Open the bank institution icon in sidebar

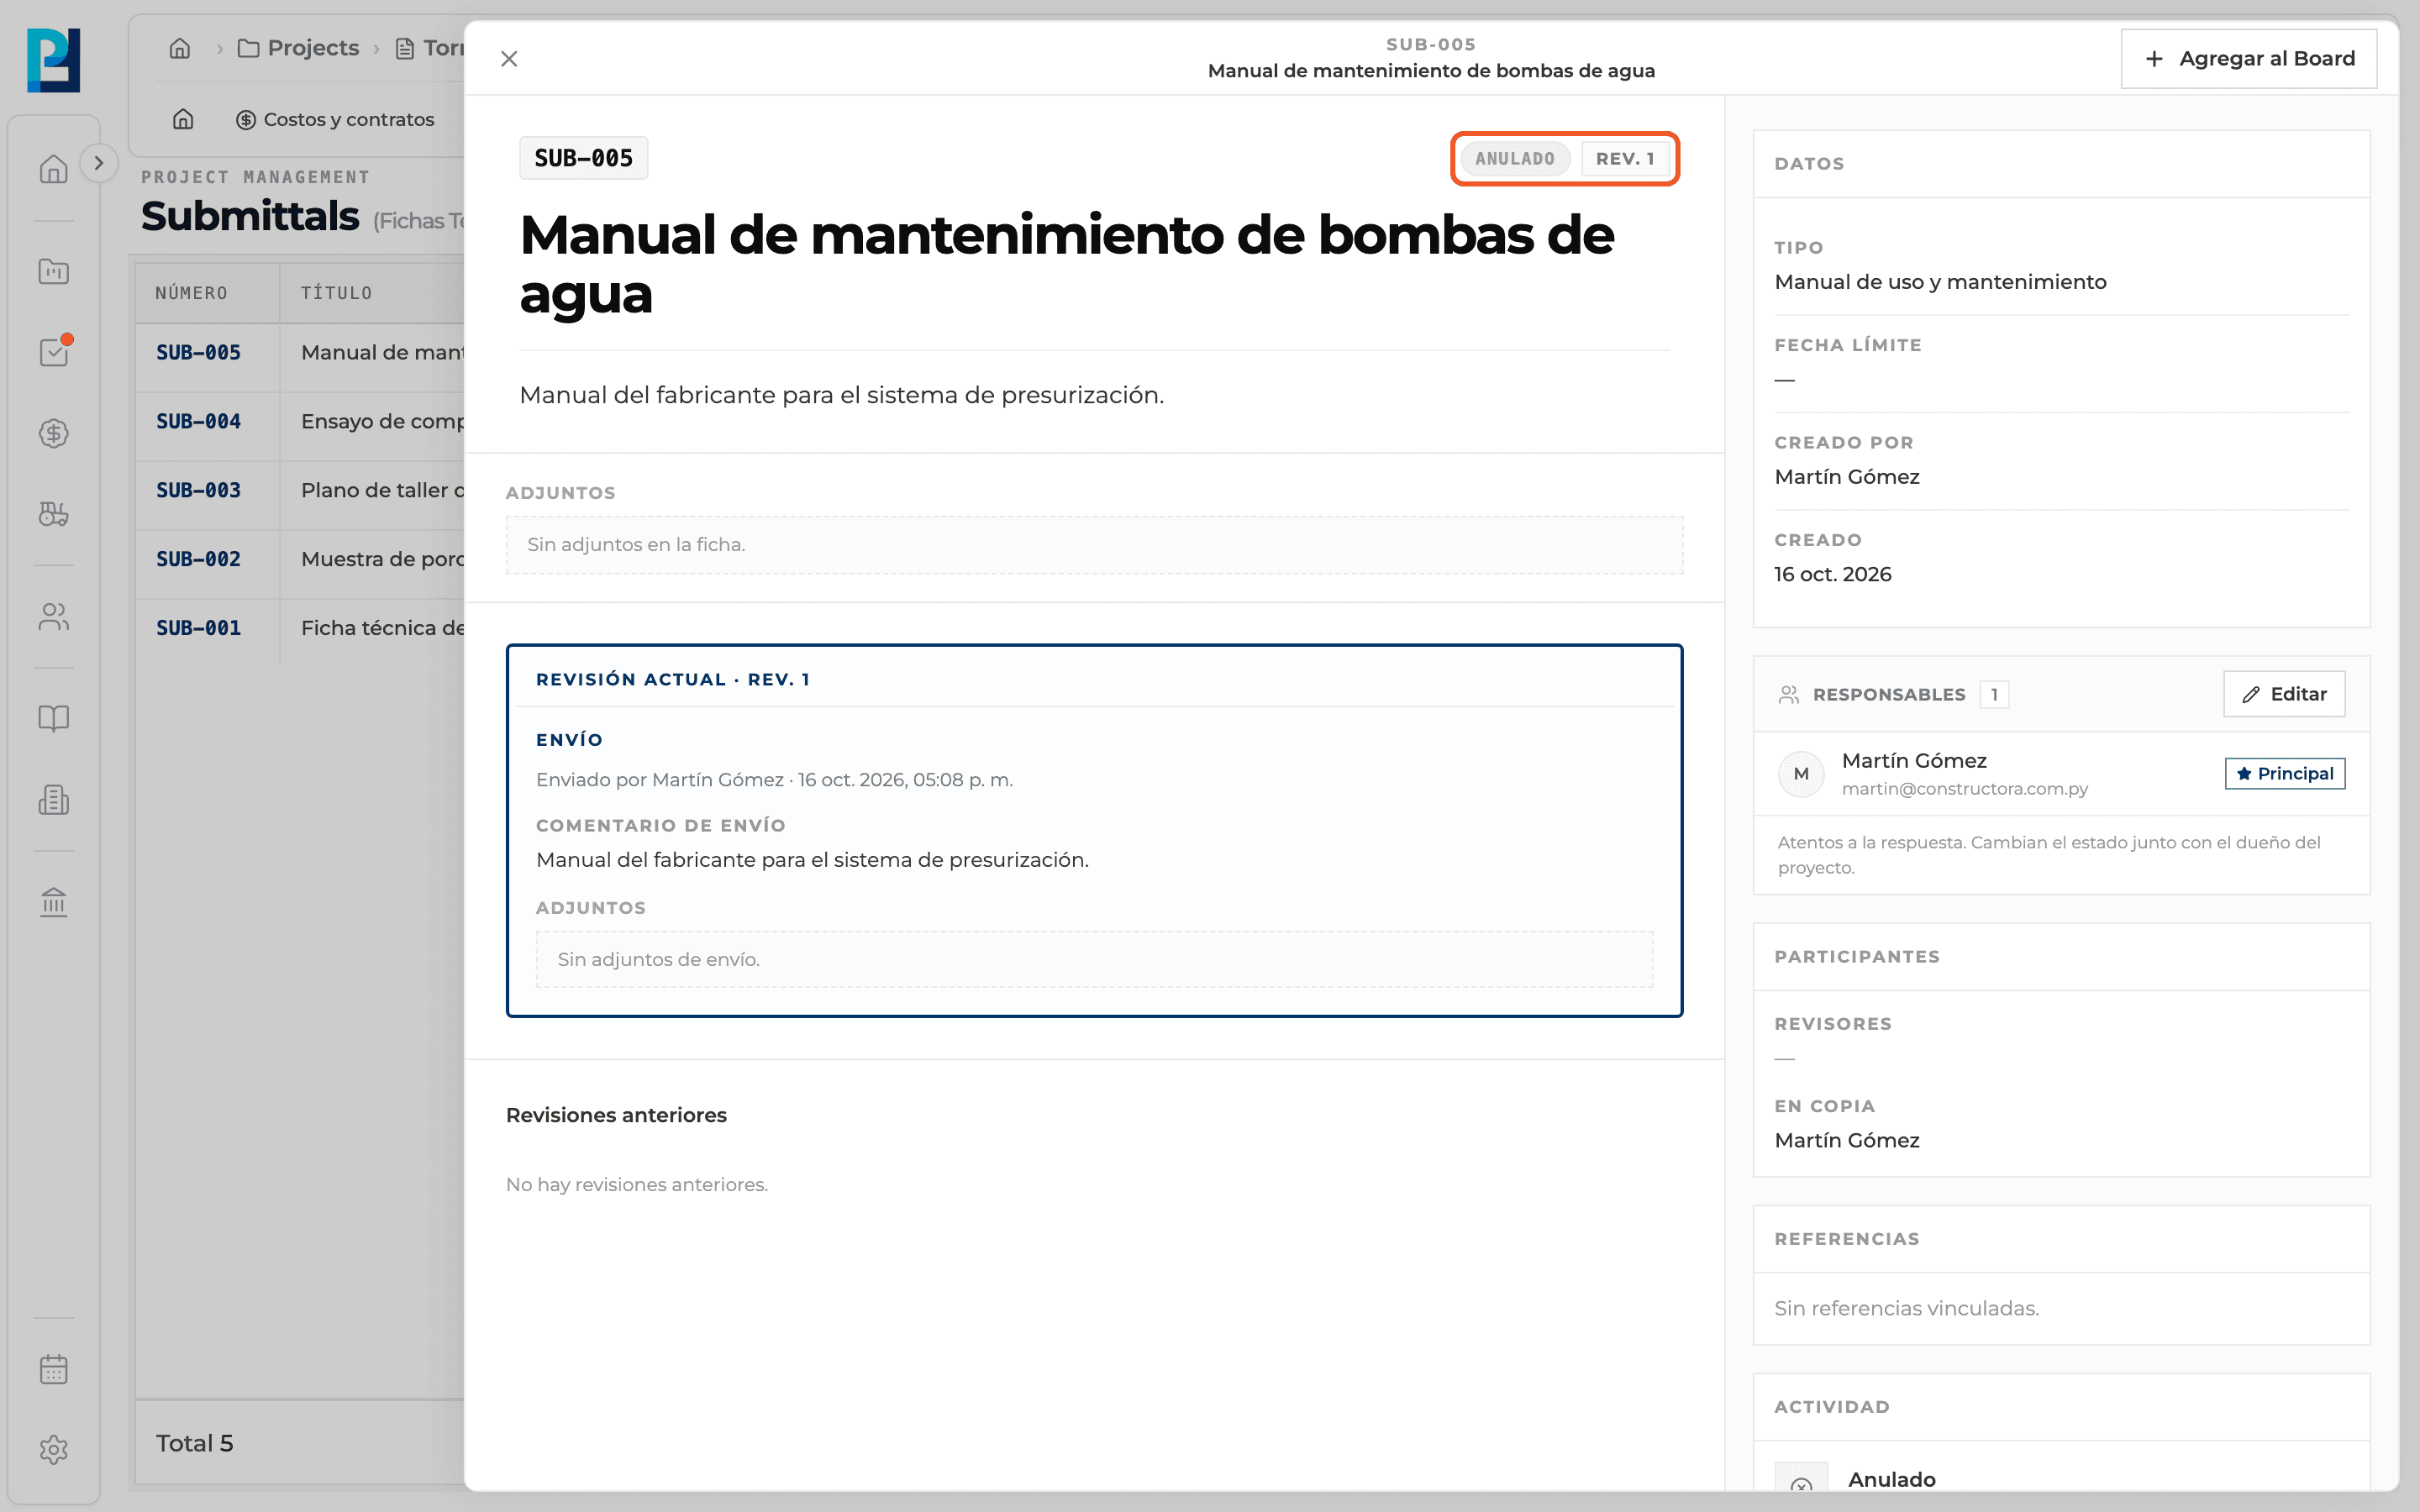tap(54, 902)
